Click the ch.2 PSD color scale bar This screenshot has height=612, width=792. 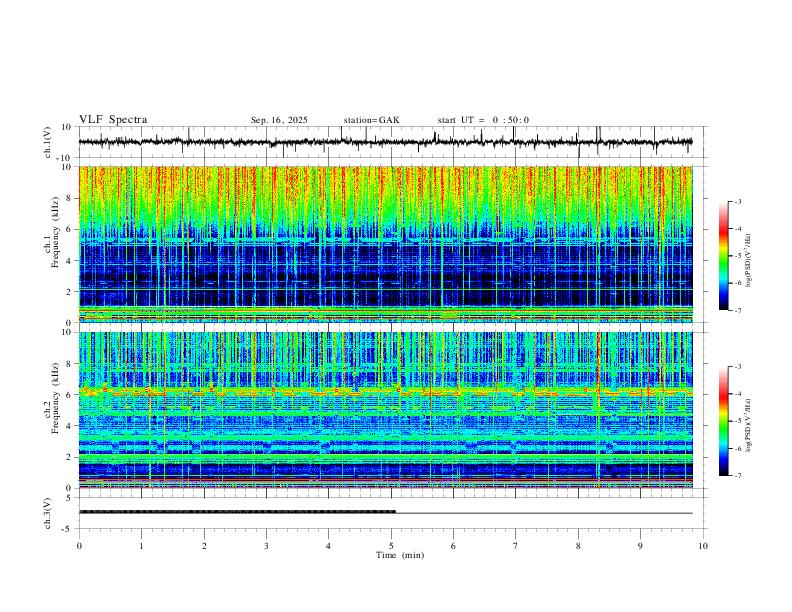coord(723,421)
